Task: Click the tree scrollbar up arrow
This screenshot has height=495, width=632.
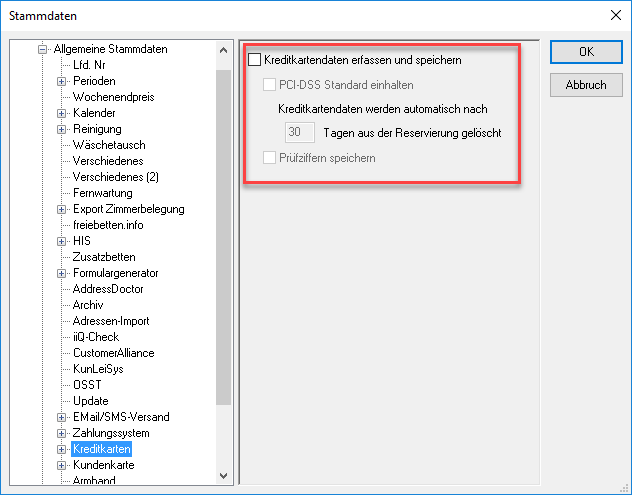Action: point(224,50)
